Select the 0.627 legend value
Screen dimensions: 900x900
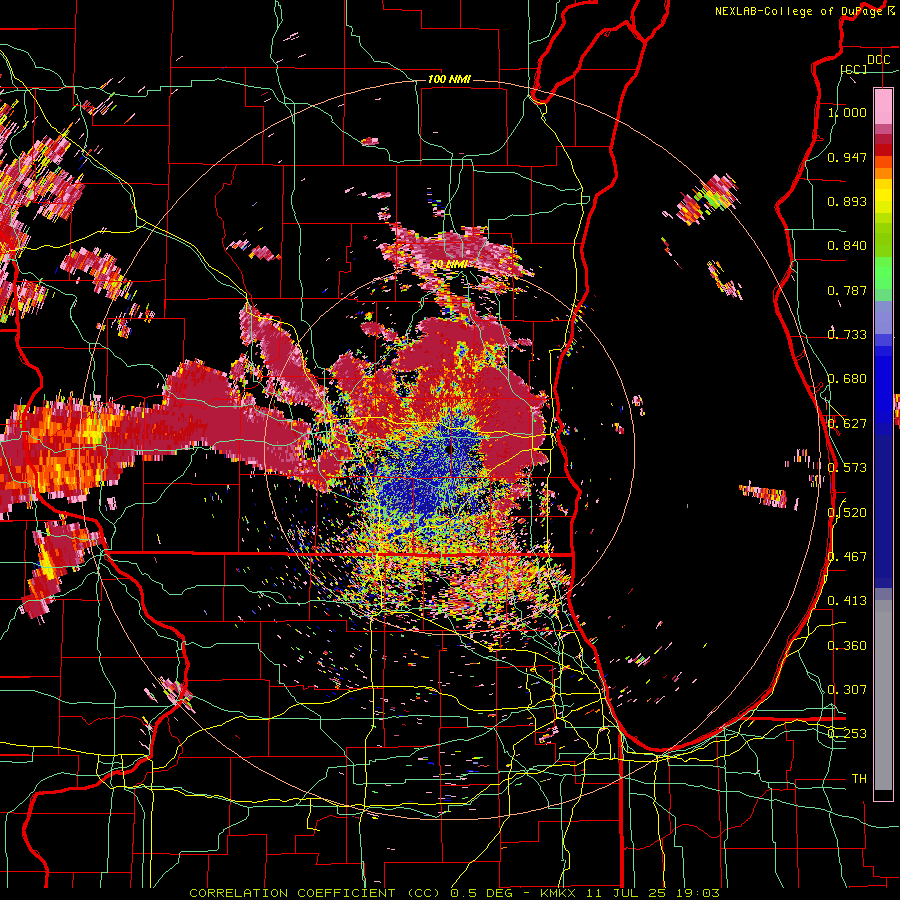[847, 424]
